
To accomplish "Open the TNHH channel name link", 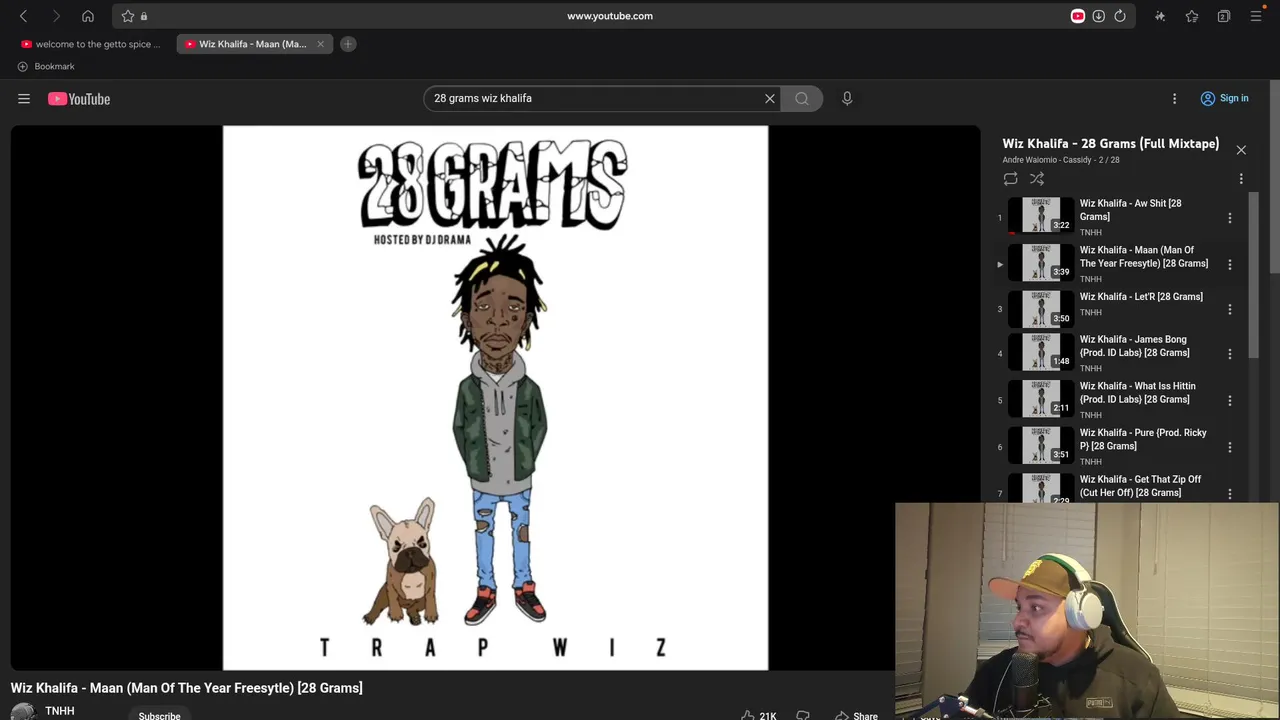I will pyautogui.click(x=60, y=711).
